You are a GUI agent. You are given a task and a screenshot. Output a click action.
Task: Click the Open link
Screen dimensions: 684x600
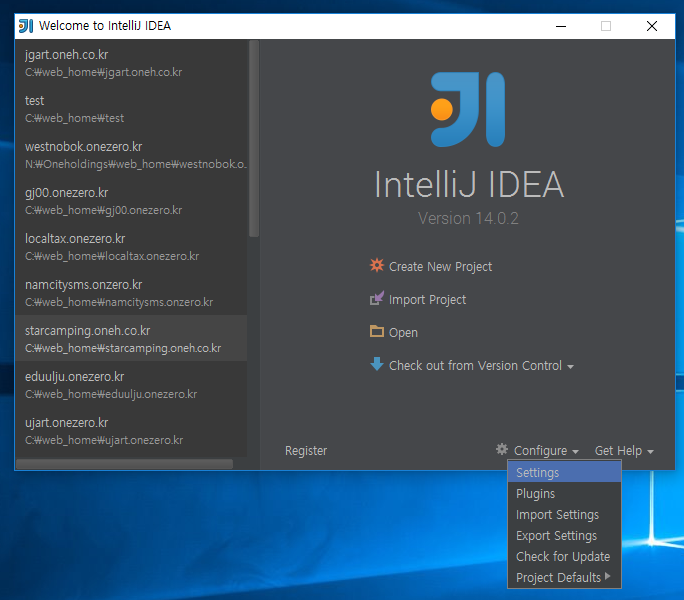pyautogui.click(x=403, y=333)
